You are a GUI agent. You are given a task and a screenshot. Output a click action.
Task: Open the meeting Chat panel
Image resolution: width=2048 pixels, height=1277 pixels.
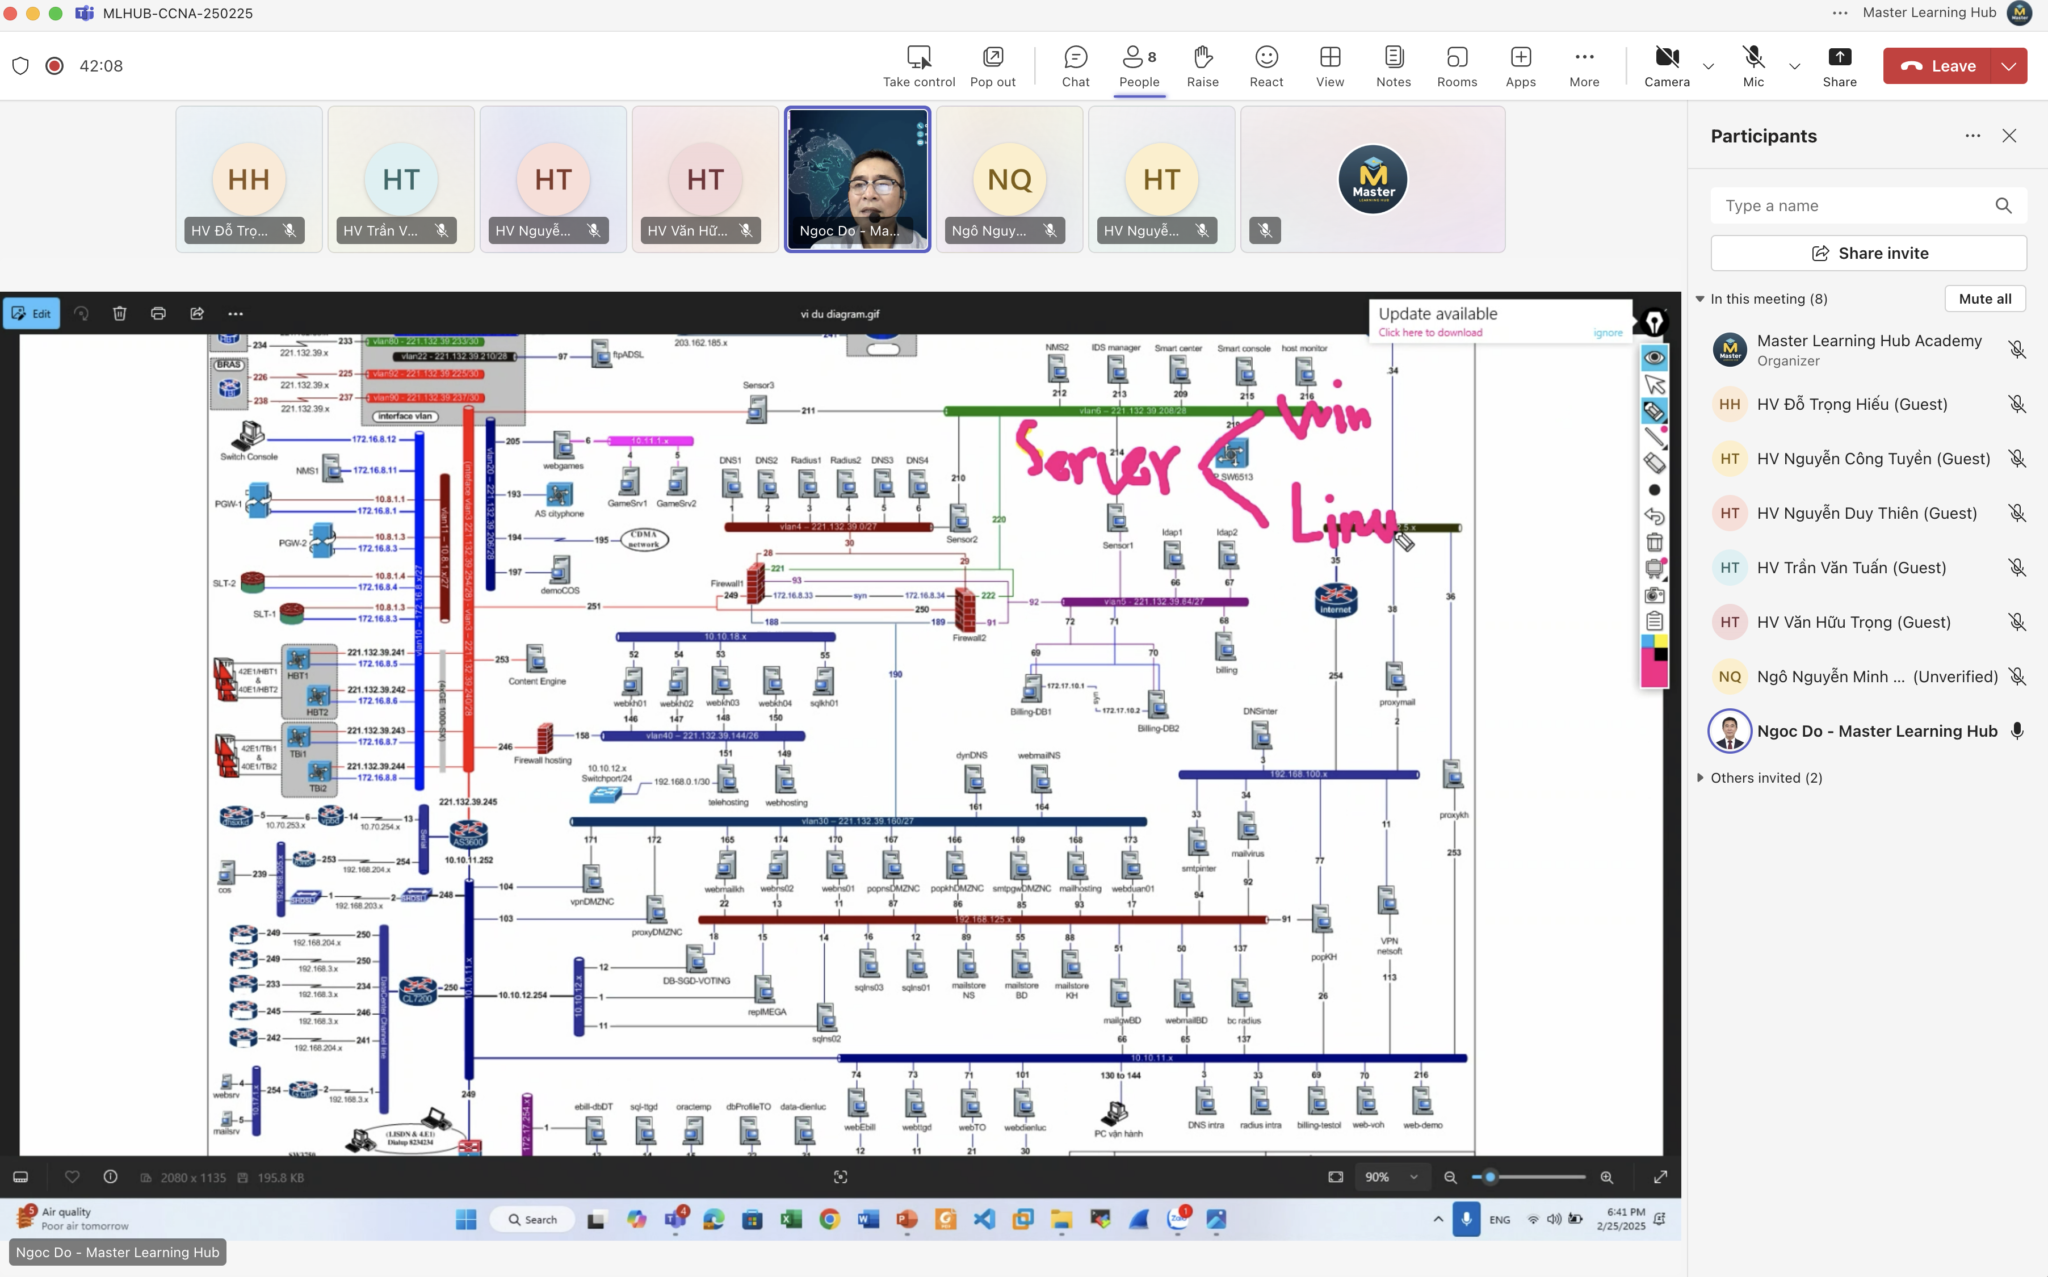tap(1073, 64)
